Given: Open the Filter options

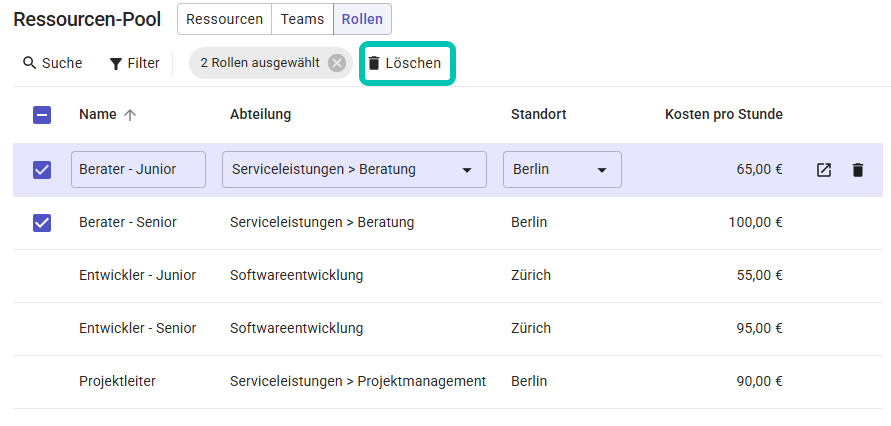Looking at the screenshot, I should 134,63.
